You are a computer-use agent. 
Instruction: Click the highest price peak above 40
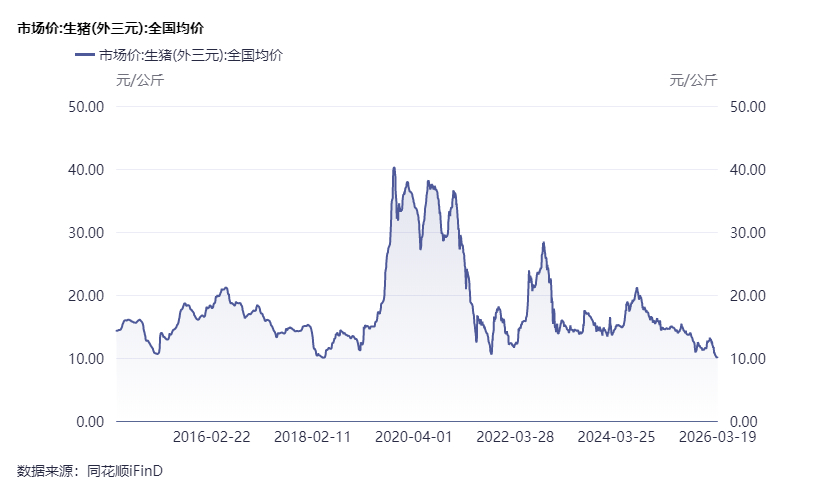click(394, 168)
